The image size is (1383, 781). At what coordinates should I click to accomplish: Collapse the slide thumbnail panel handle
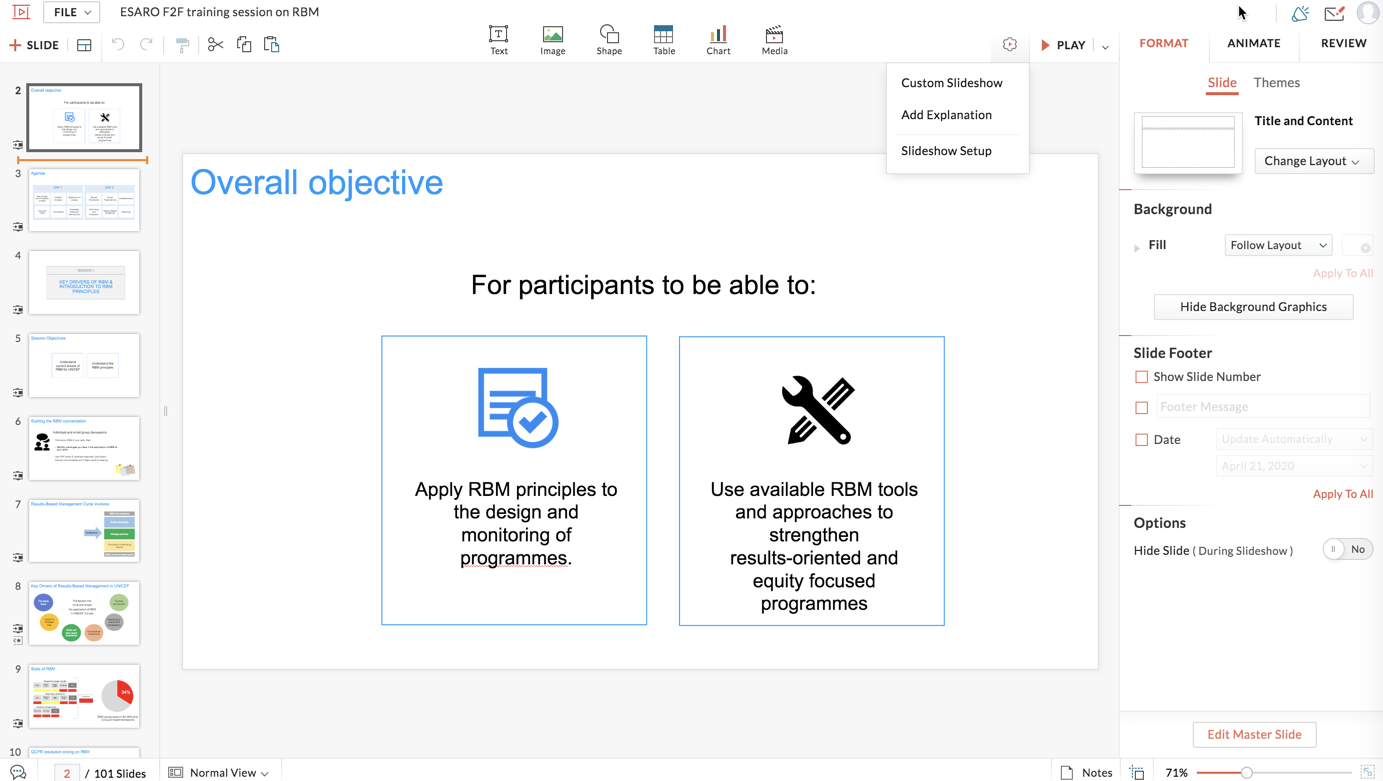click(166, 410)
